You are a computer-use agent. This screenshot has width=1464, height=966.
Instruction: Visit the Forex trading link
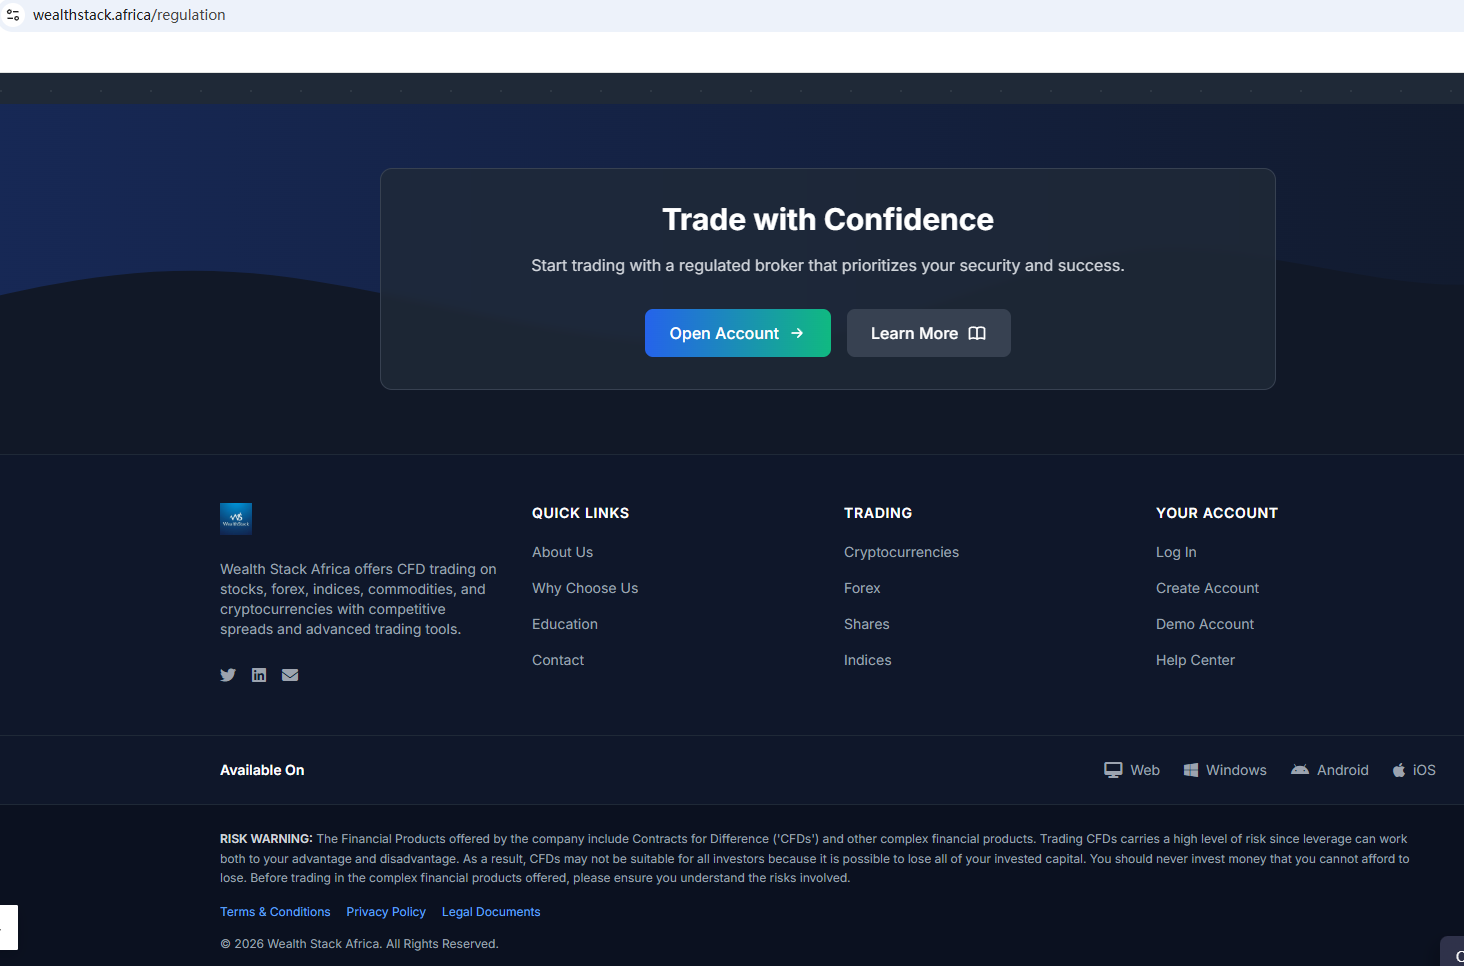point(862,588)
